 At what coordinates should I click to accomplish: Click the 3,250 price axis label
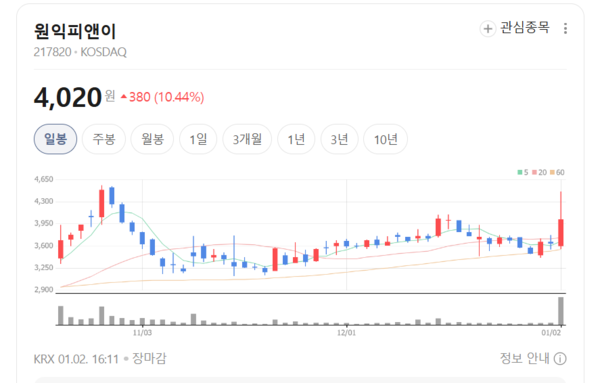[44, 267]
